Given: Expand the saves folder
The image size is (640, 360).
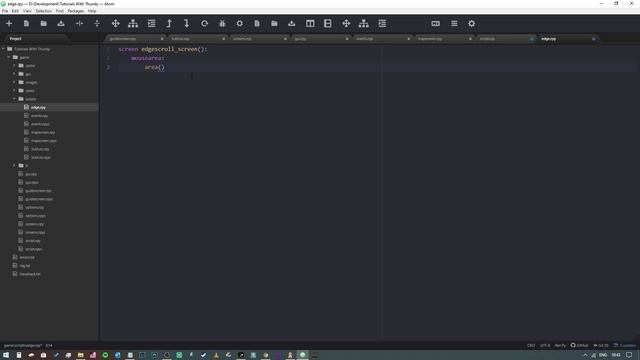Looking at the screenshot, I should click(x=15, y=91).
